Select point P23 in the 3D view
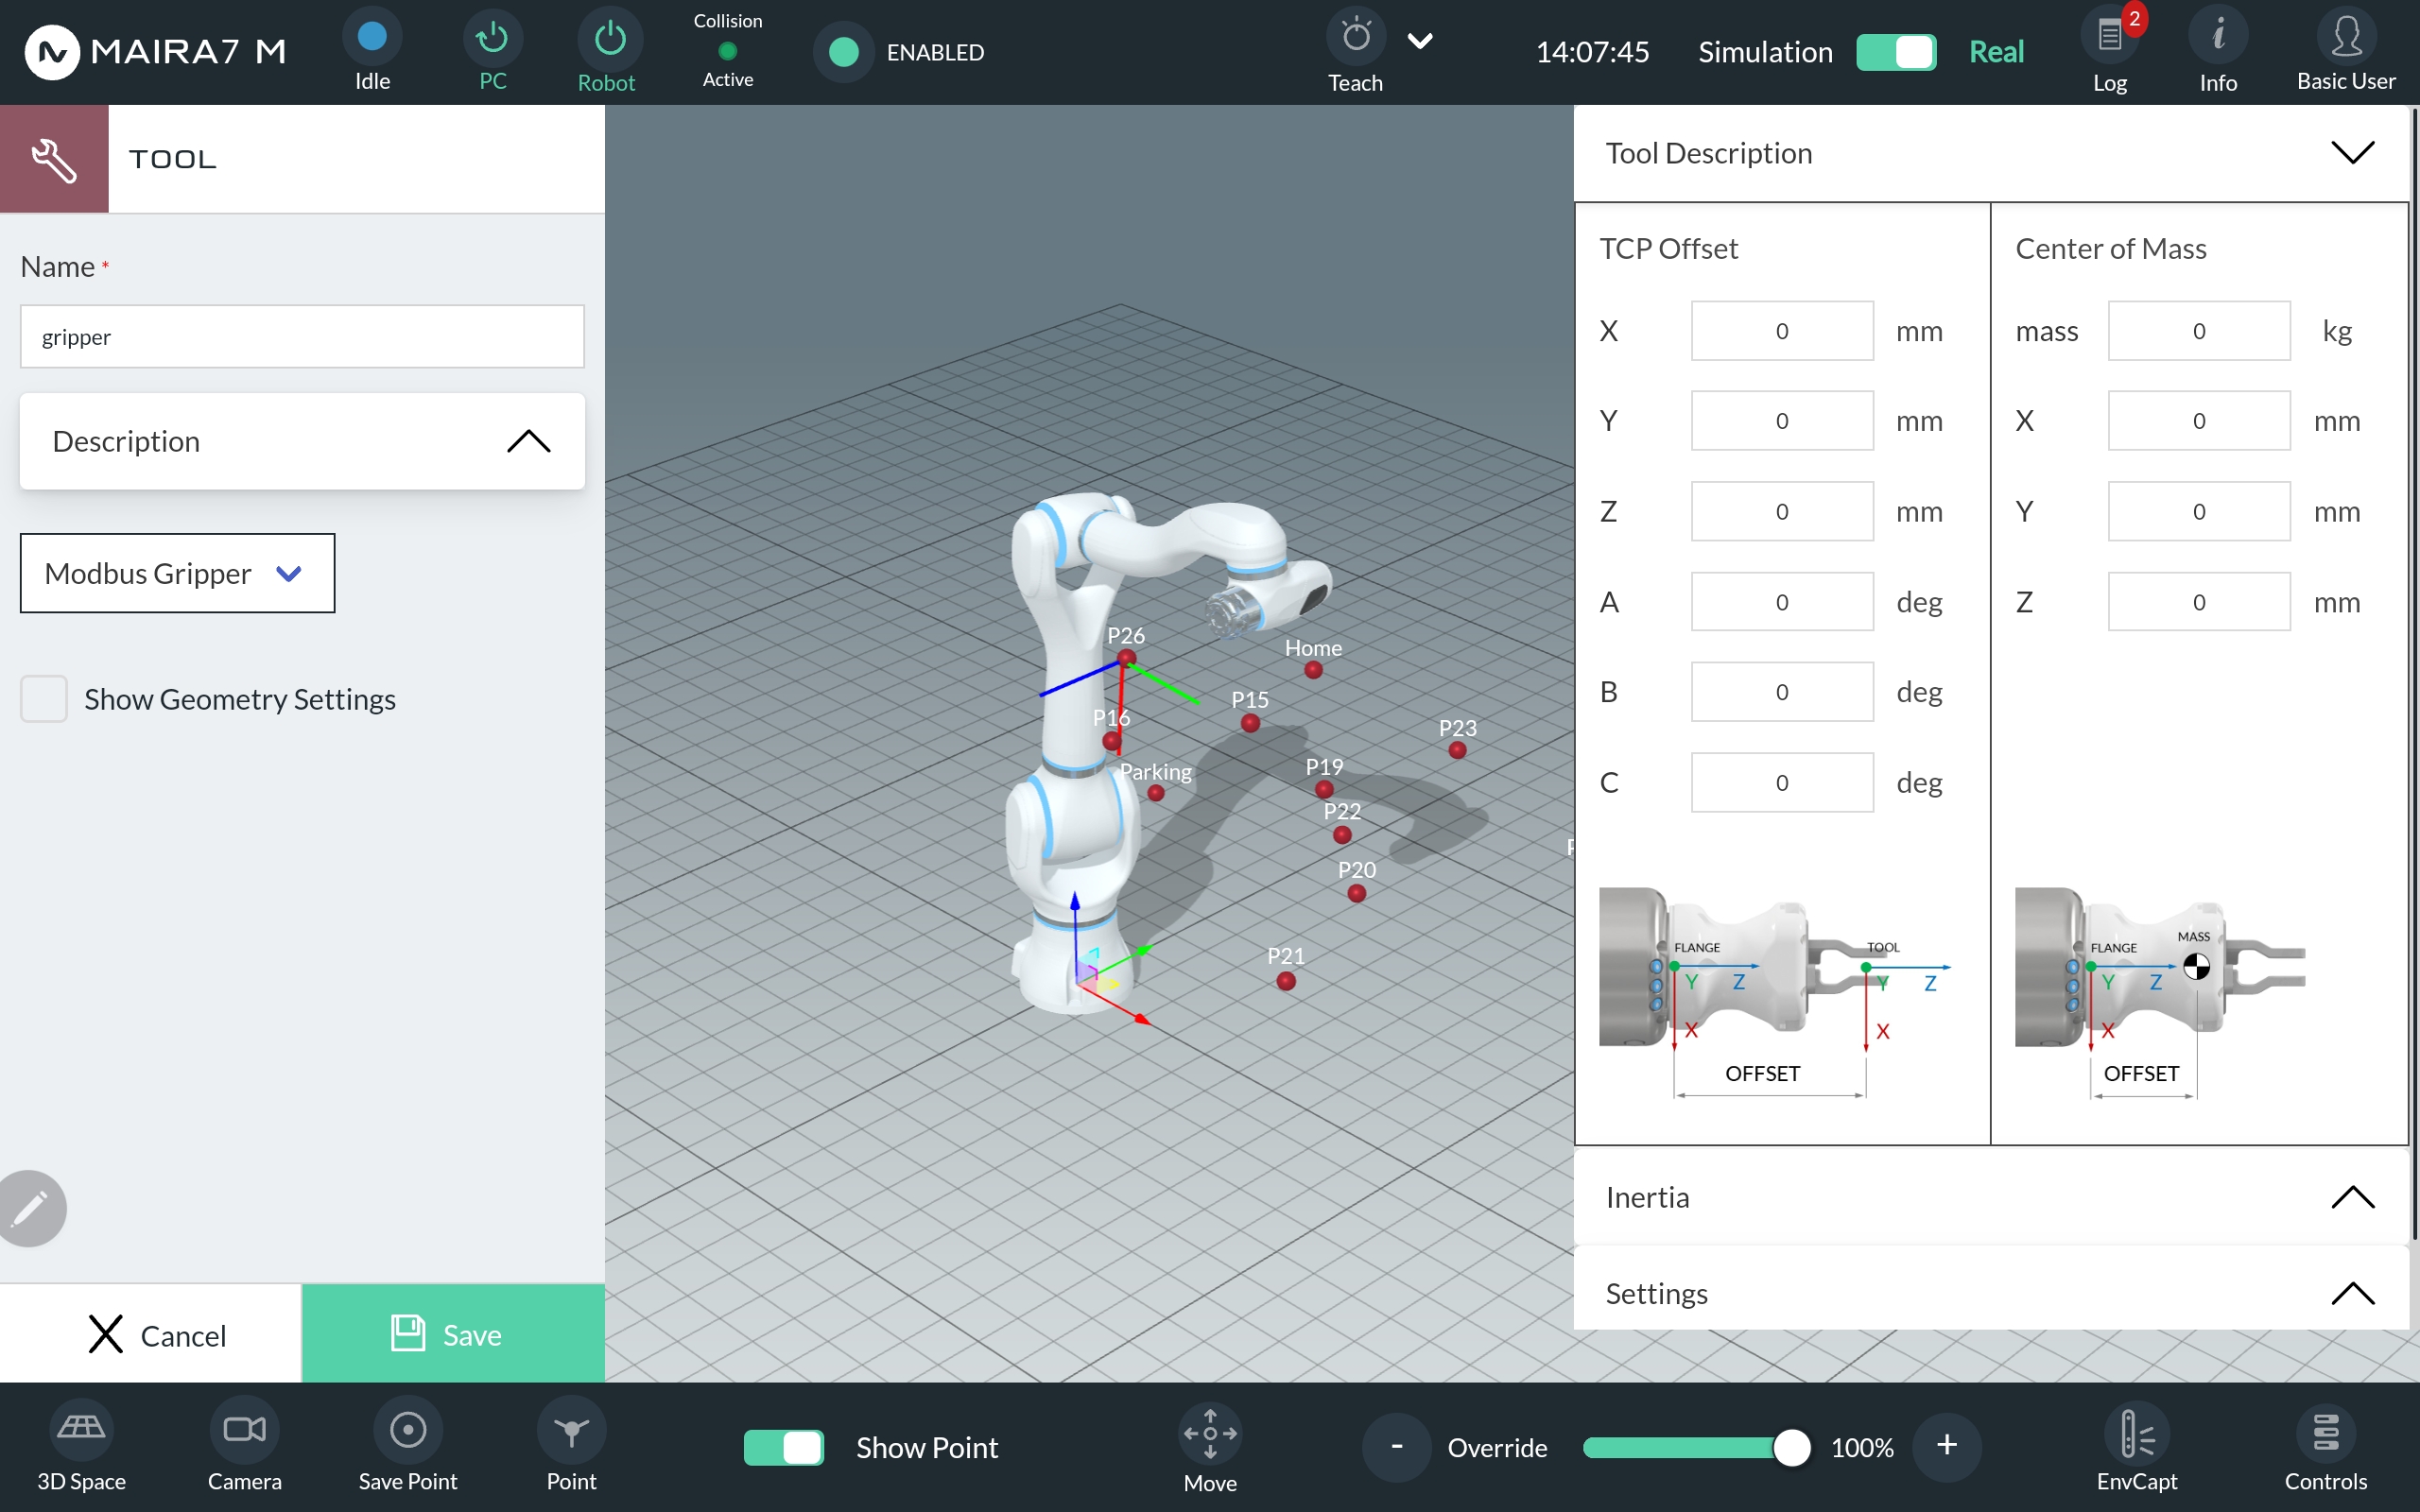This screenshot has height=1512, width=2420. tap(1457, 750)
